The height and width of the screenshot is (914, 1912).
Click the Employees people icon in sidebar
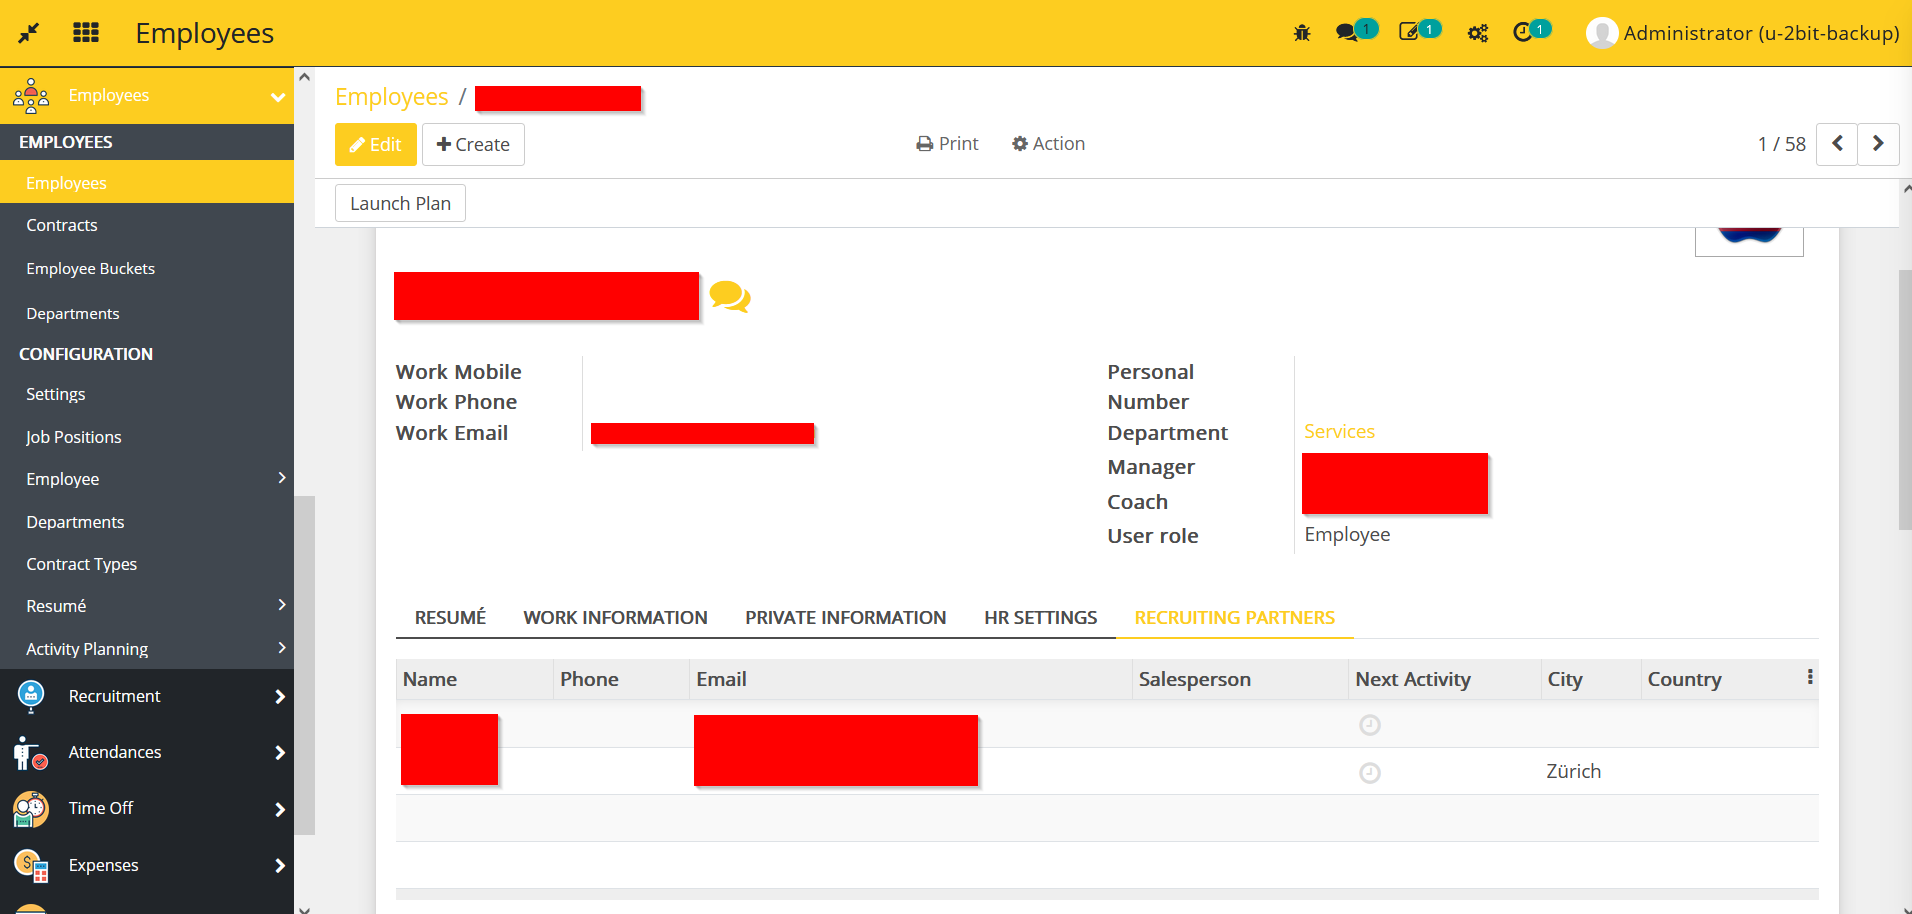(31, 95)
